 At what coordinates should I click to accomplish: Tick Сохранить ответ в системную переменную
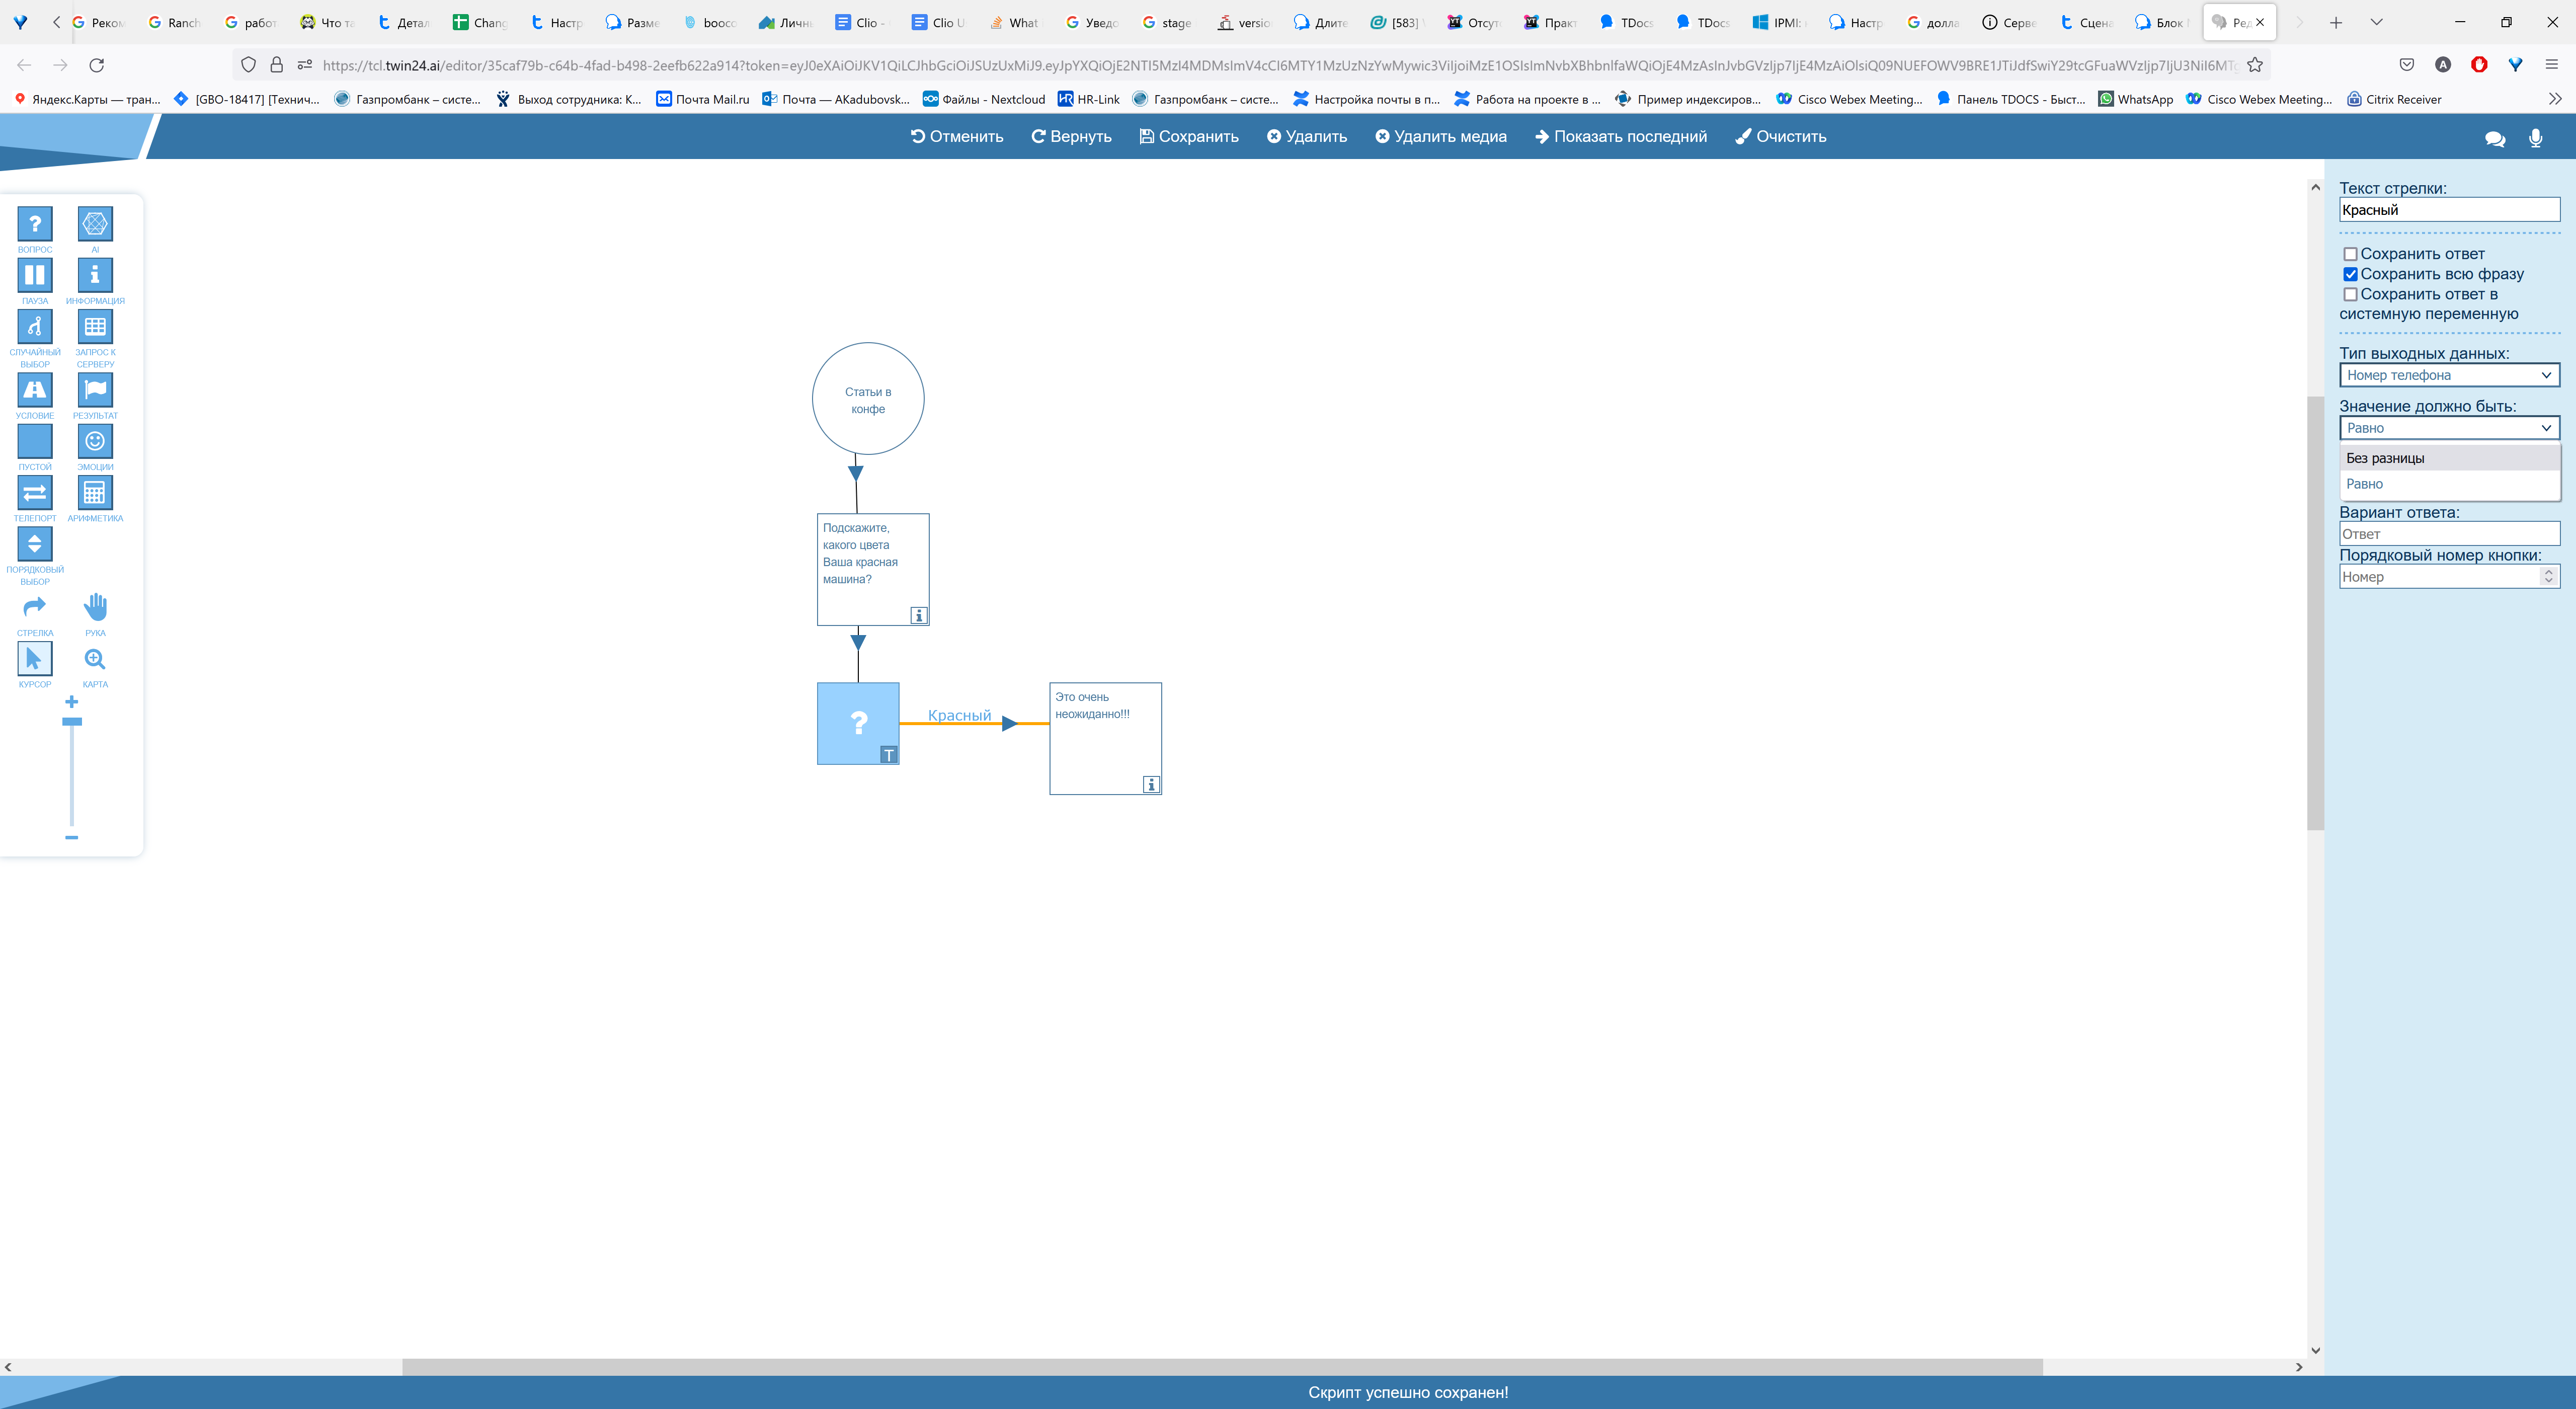[x=2351, y=294]
